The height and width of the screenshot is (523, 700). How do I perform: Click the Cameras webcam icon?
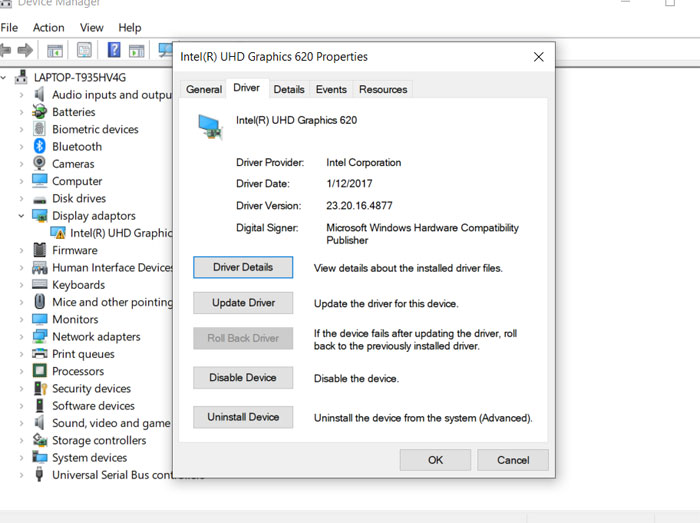click(x=39, y=163)
